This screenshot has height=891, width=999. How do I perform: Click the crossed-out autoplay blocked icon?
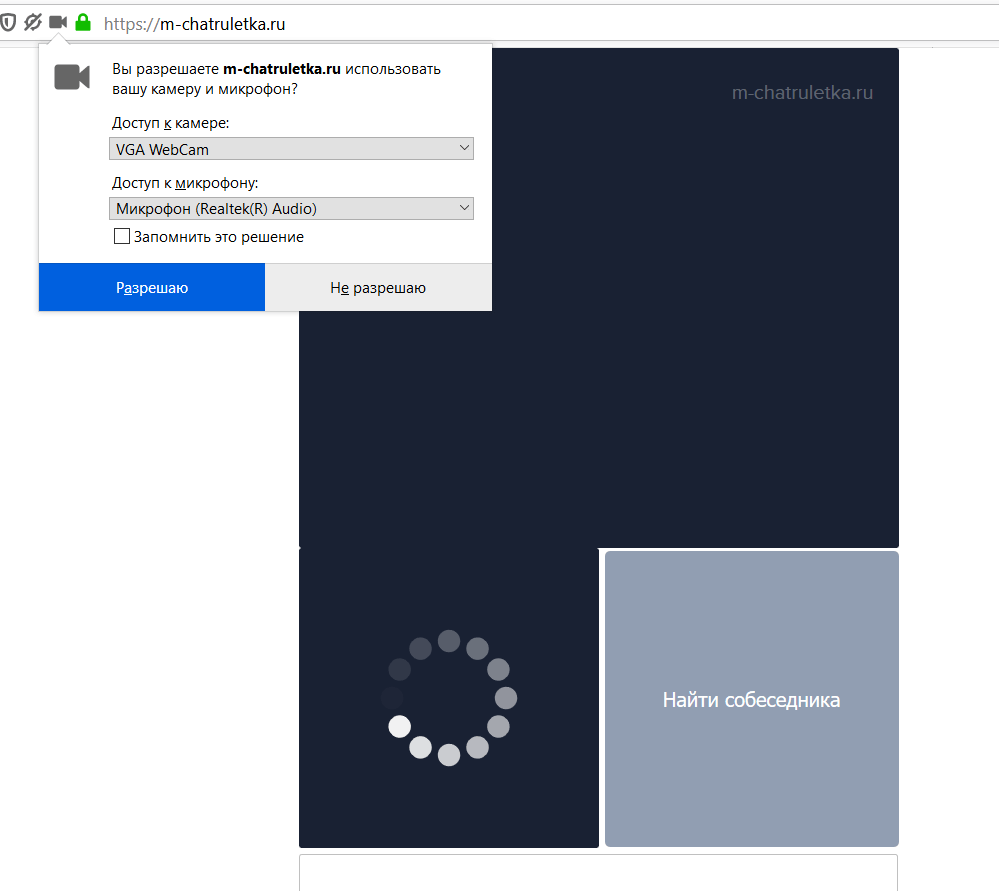coord(33,23)
